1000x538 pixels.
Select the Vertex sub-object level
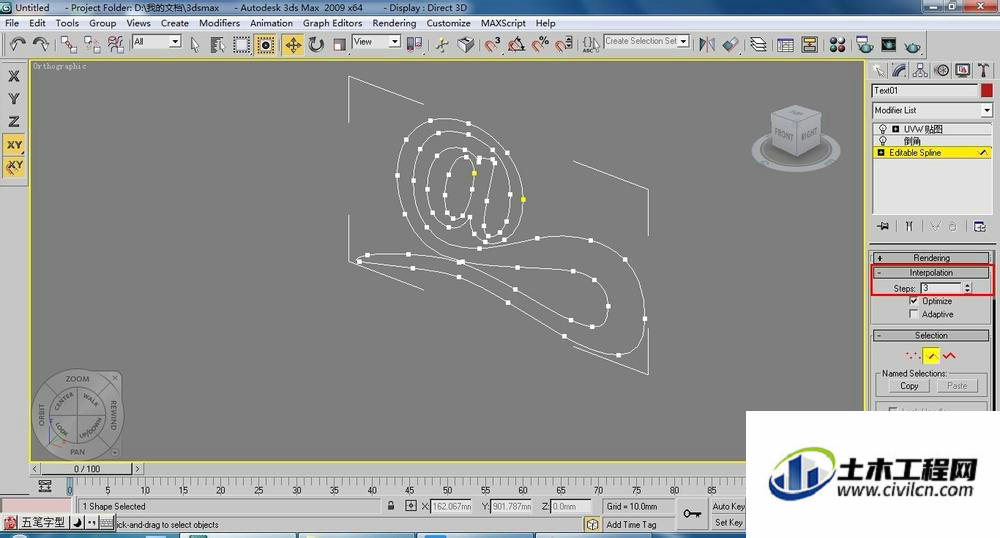point(913,356)
